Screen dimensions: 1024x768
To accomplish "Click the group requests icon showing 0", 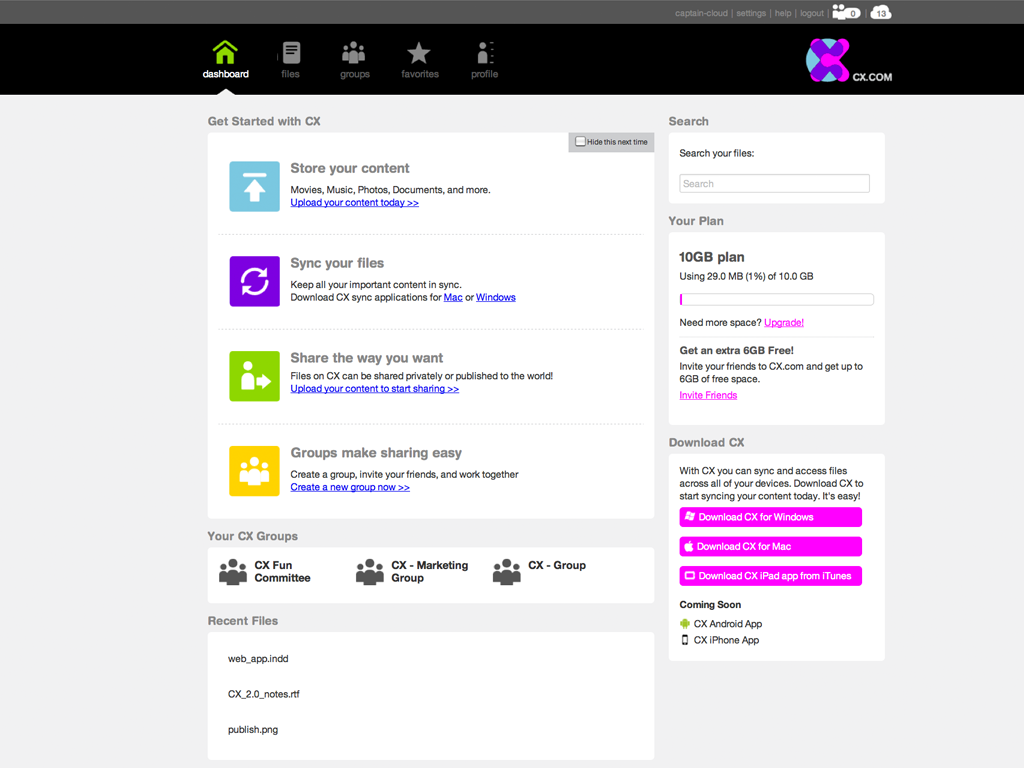I will tap(846, 13).
